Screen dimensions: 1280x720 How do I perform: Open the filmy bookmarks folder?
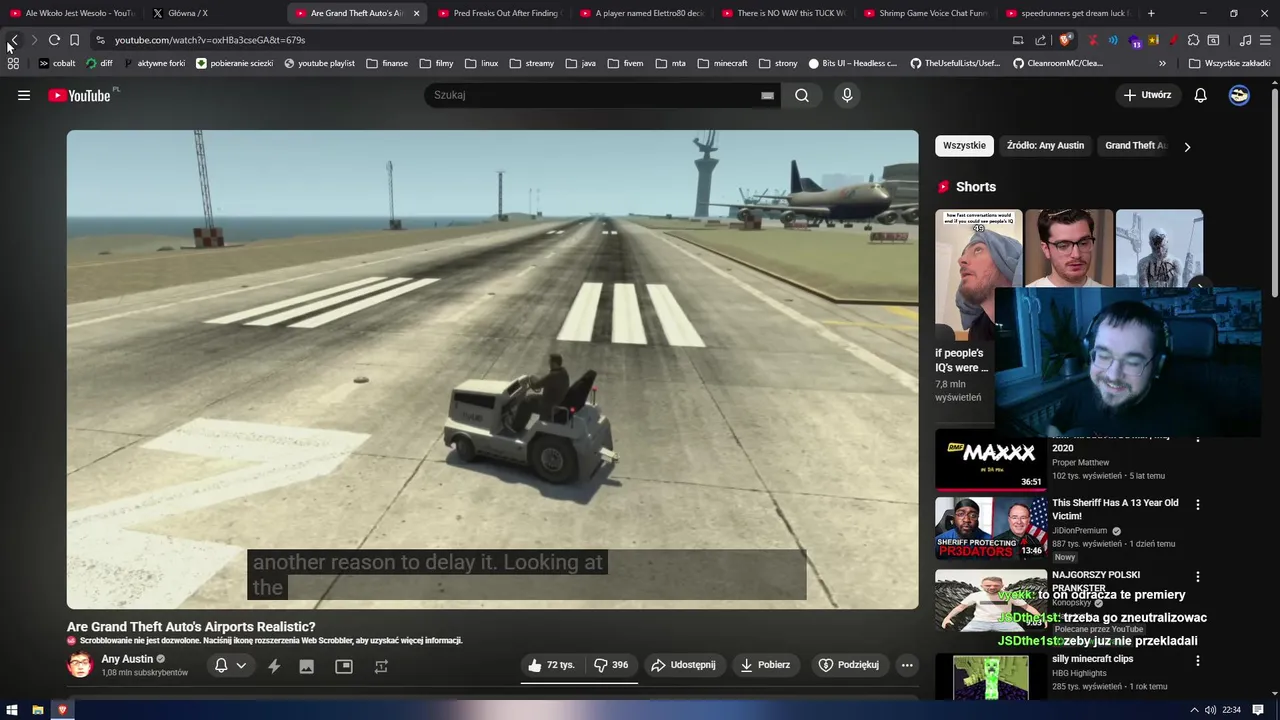point(437,63)
